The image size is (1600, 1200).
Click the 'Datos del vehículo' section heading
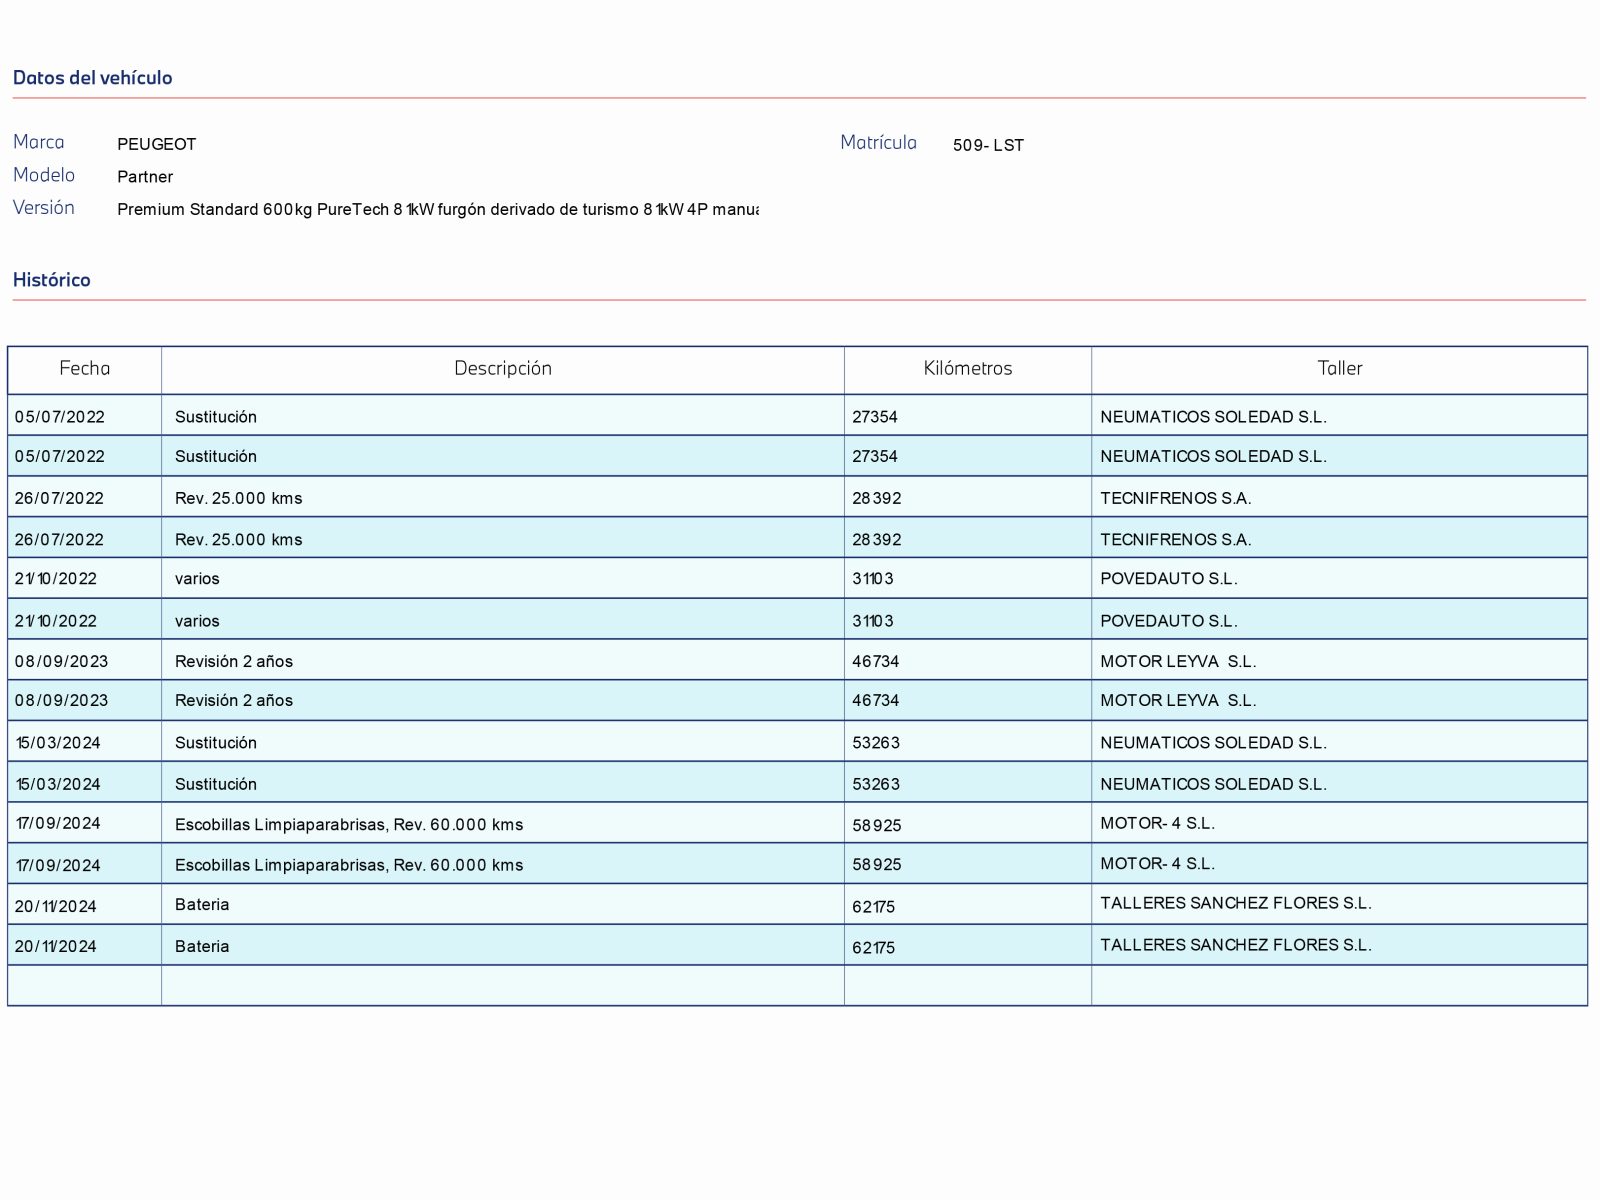pyautogui.click(x=92, y=78)
